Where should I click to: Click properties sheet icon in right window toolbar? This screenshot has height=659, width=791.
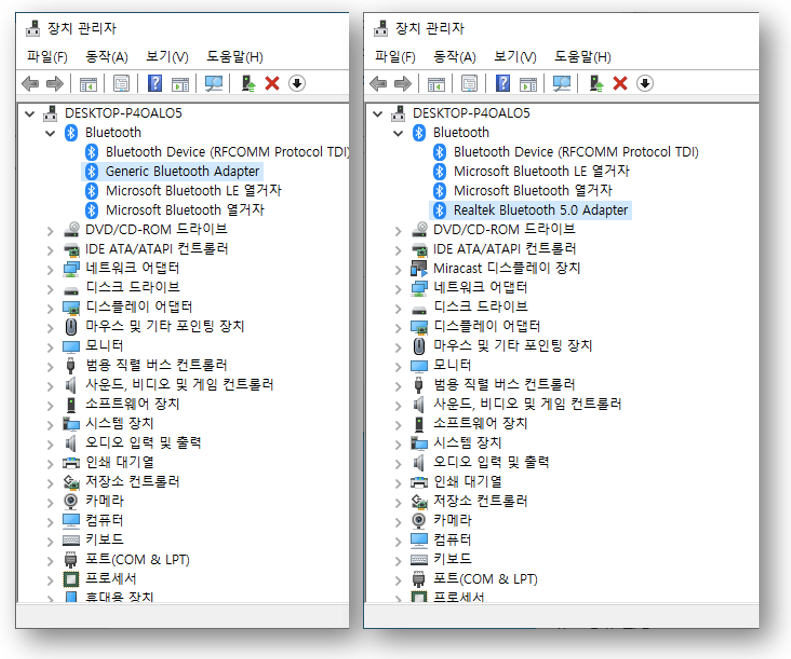click(x=470, y=83)
